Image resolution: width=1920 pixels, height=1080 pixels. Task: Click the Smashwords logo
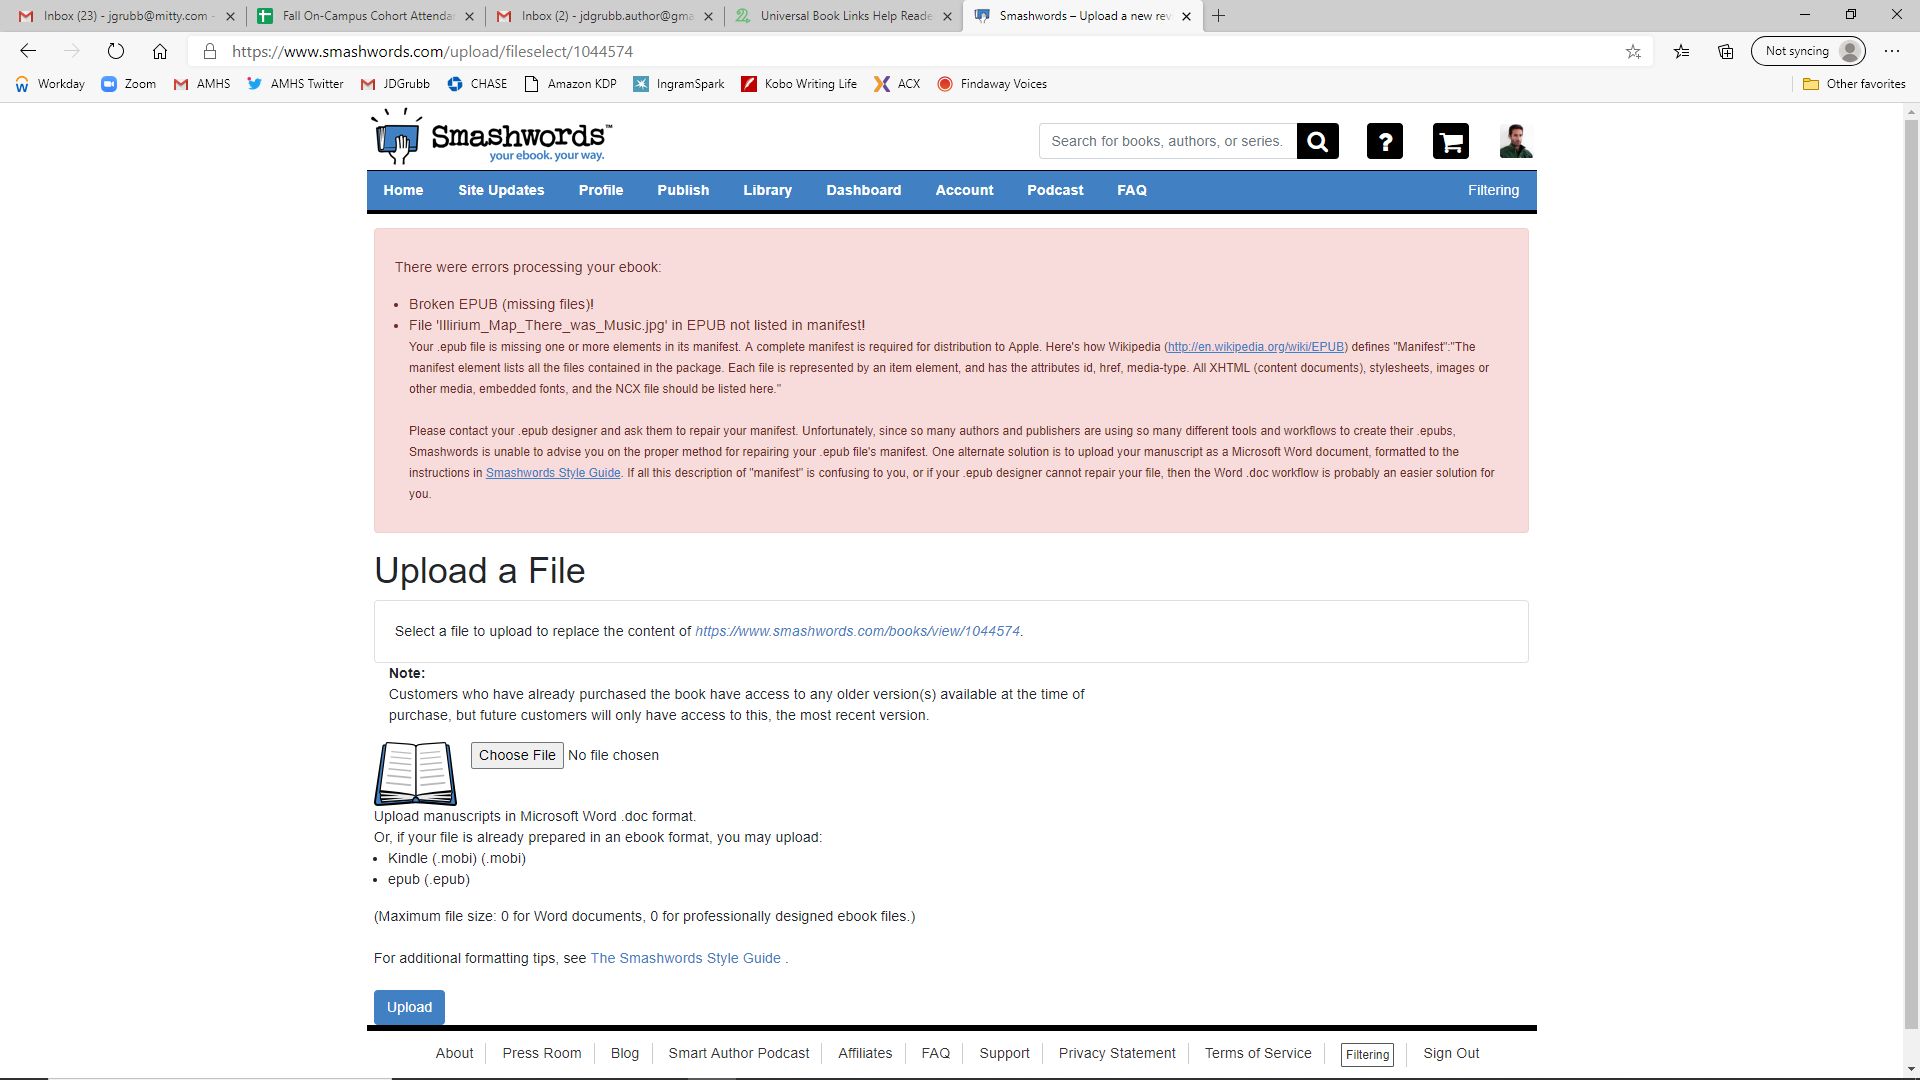point(492,137)
